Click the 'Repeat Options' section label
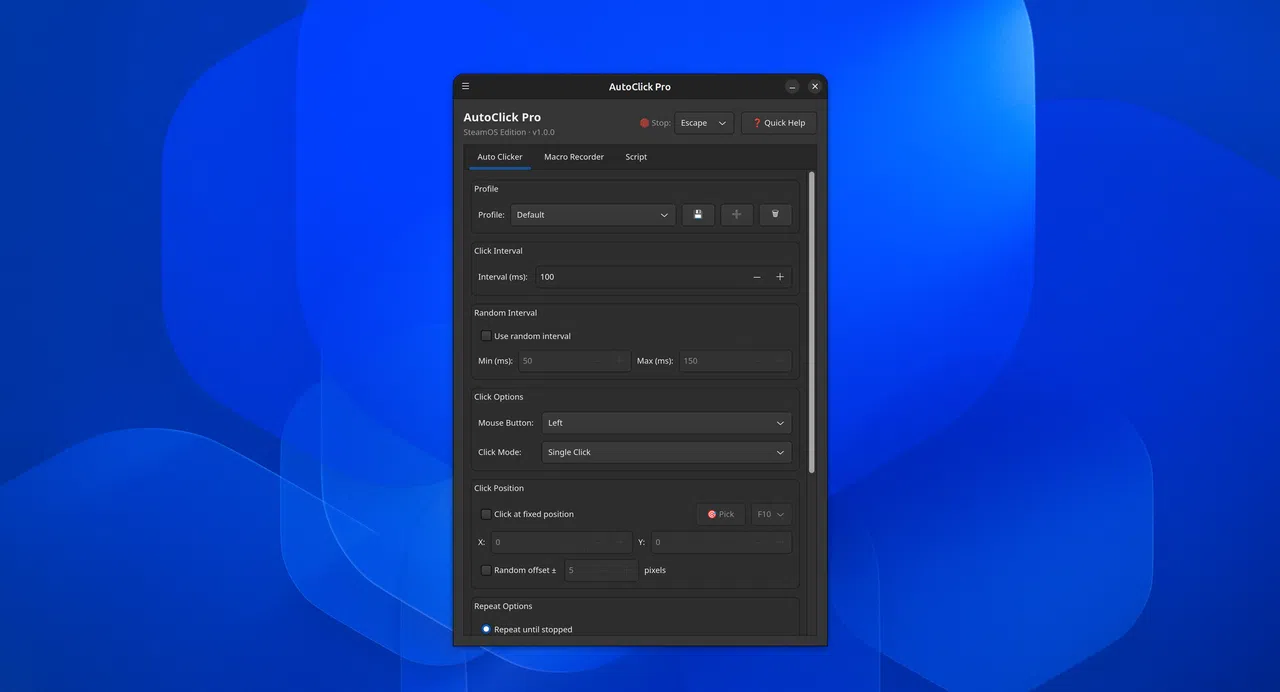Image resolution: width=1280 pixels, height=692 pixels. (503, 606)
